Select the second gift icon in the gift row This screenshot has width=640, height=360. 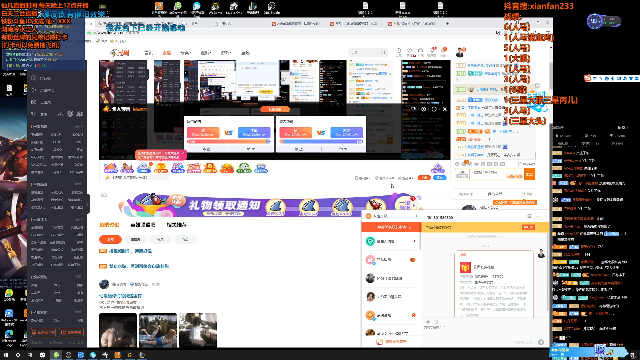(x=127, y=168)
